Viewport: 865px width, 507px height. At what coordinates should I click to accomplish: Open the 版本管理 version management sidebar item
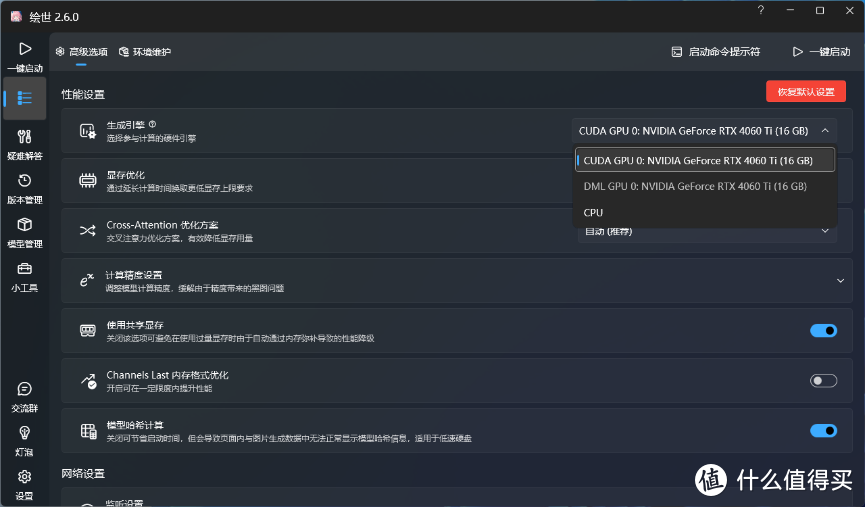click(x=24, y=189)
